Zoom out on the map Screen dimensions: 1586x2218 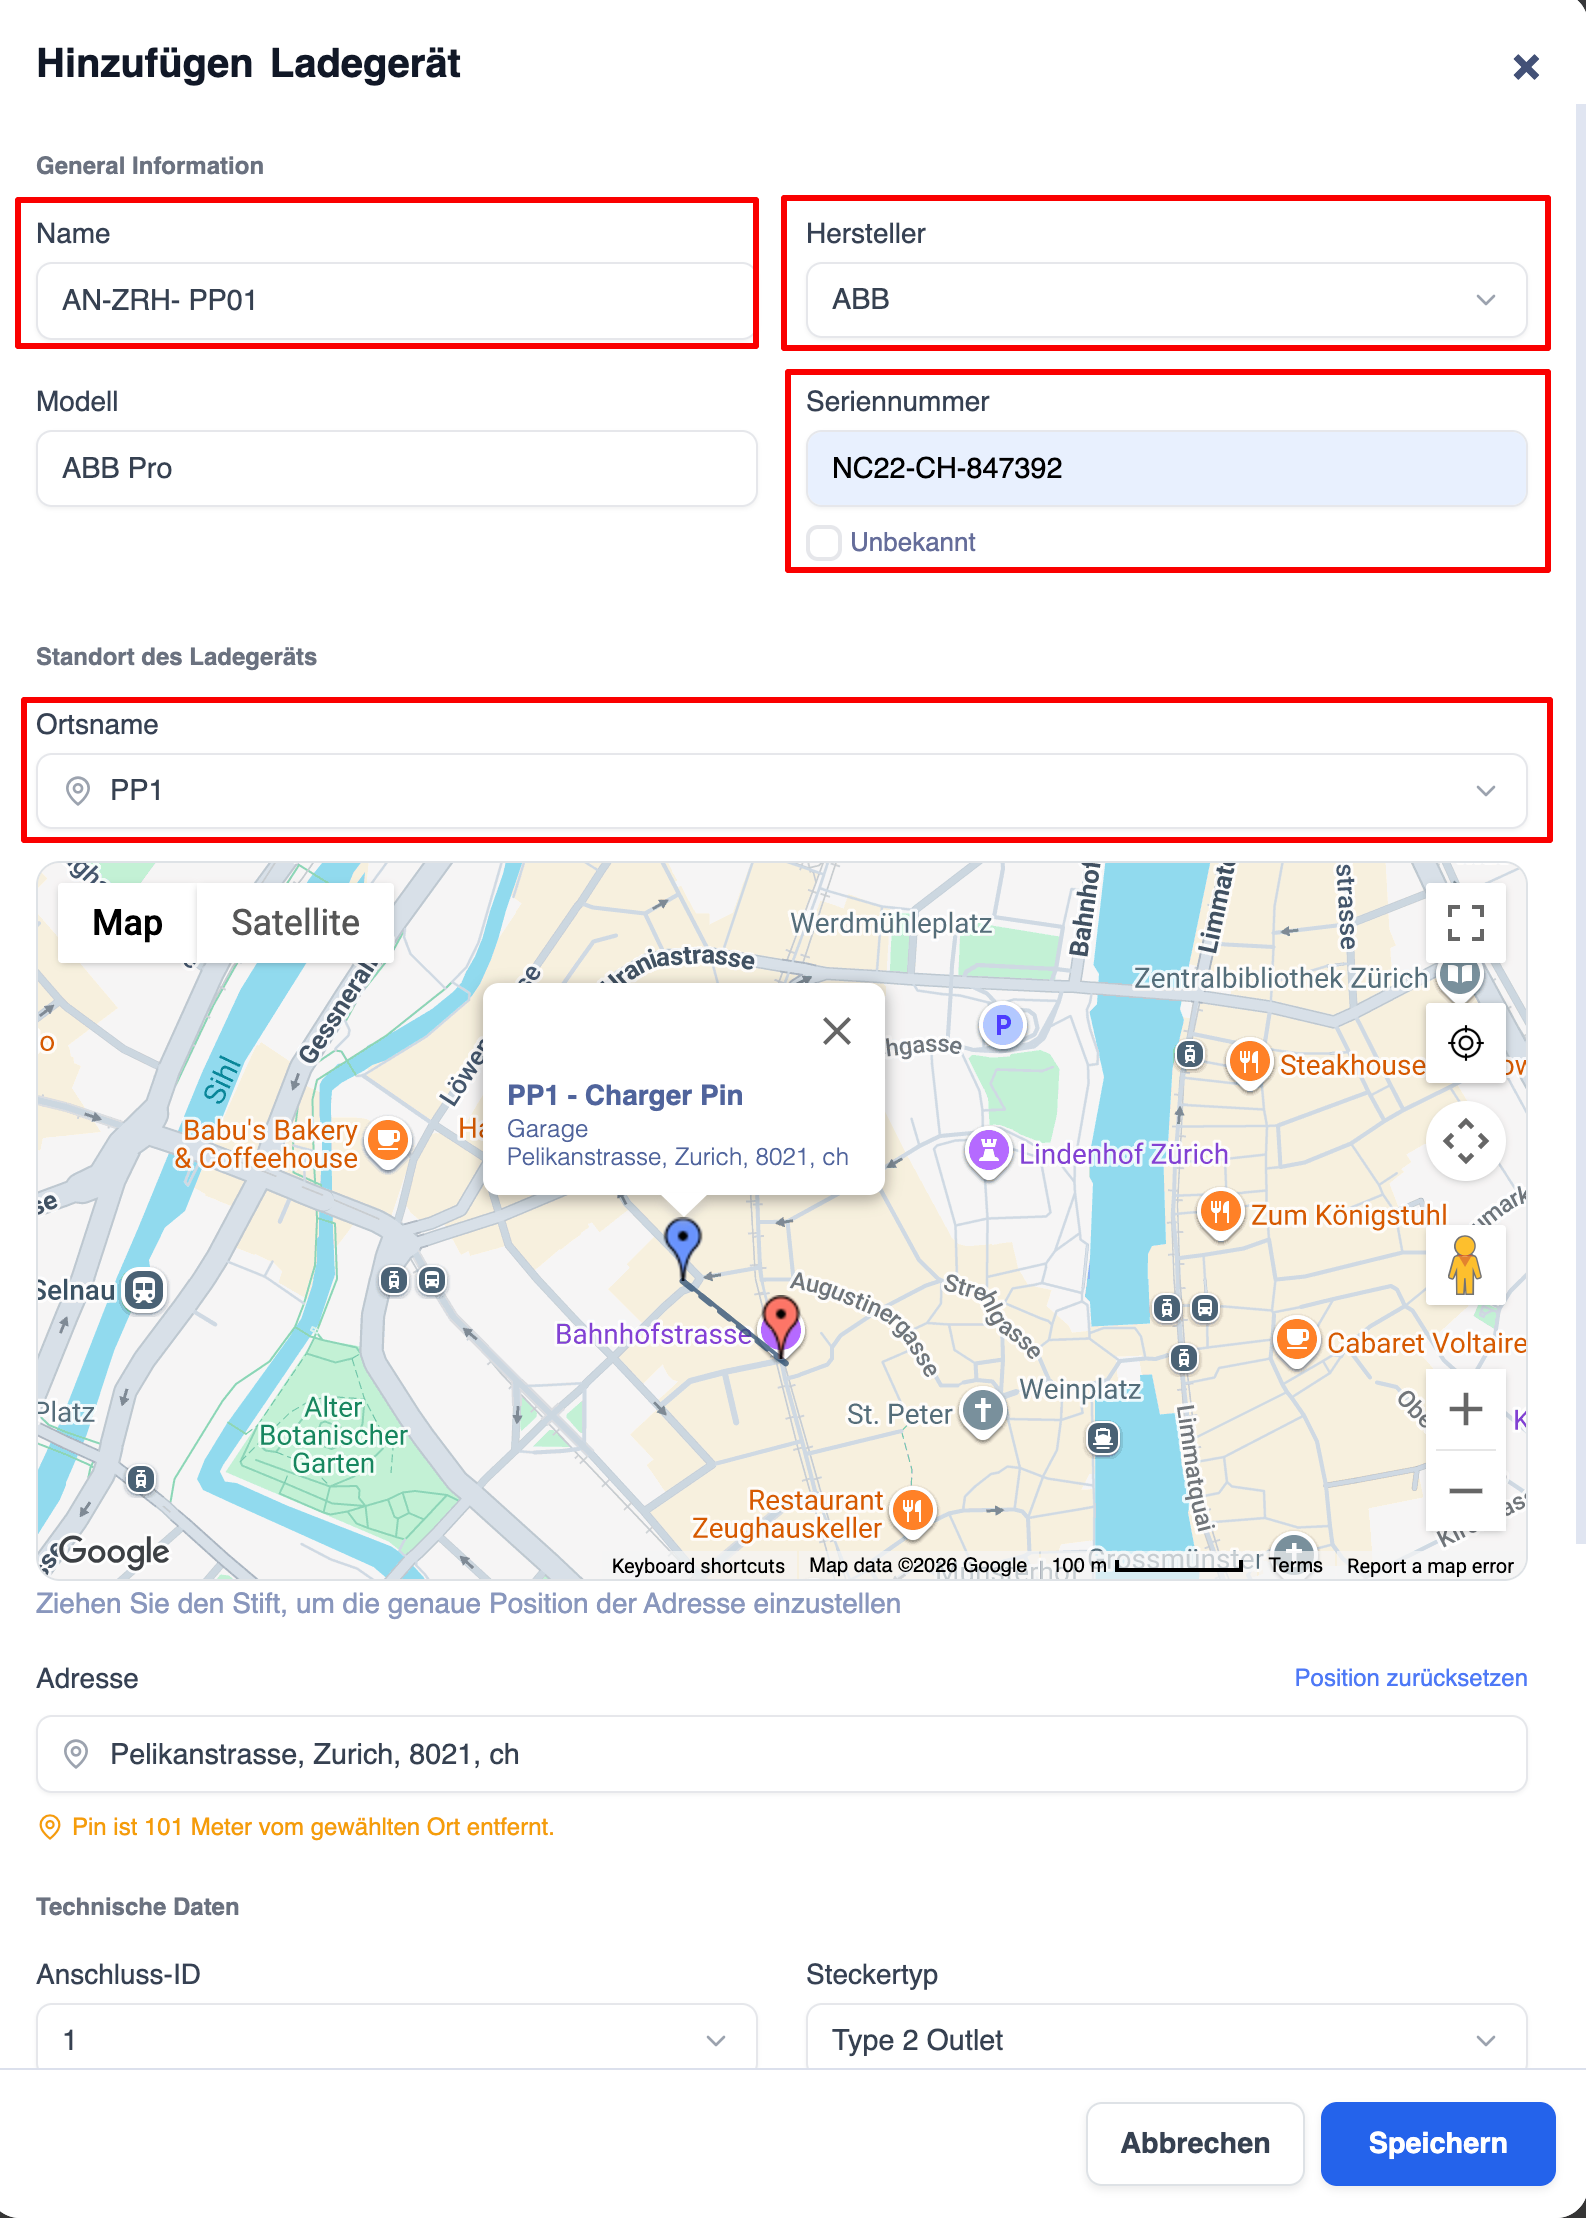click(1465, 1491)
